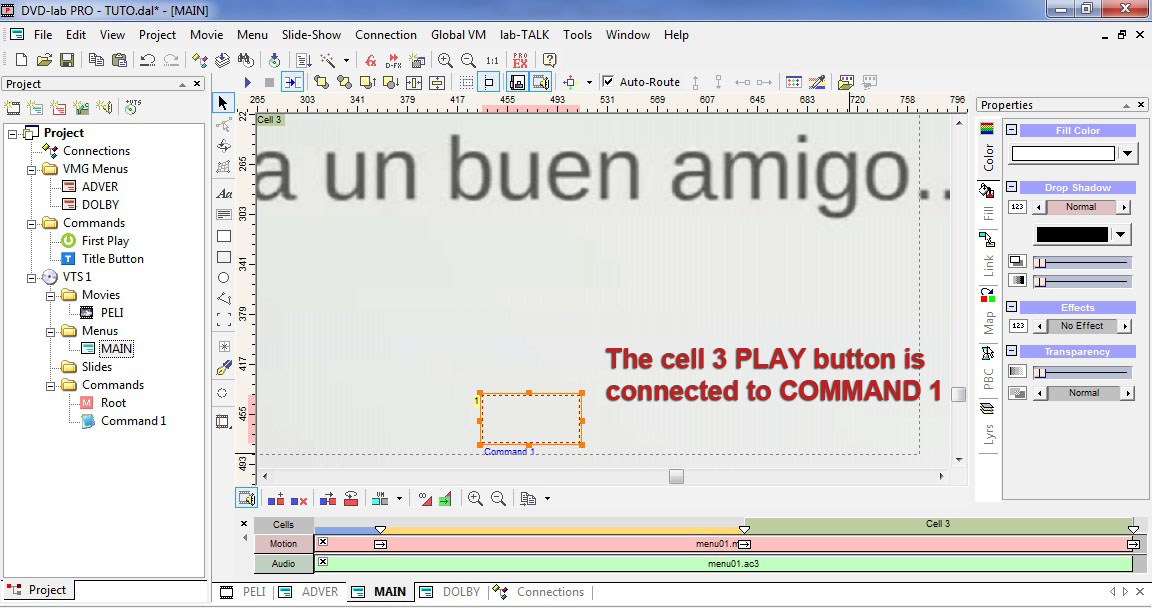This screenshot has width=1154, height=608.
Task: Collapse the VMG Menus tree node
Action: [31, 169]
